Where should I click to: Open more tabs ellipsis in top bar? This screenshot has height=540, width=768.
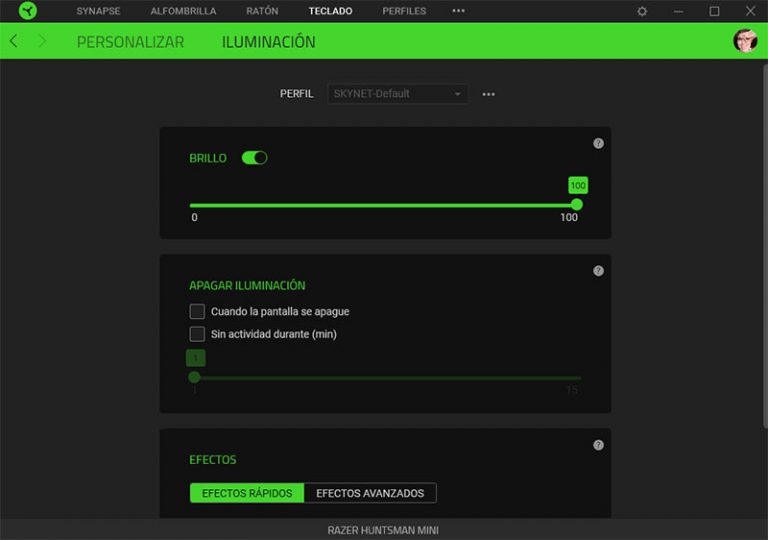[x=458, y=11]
